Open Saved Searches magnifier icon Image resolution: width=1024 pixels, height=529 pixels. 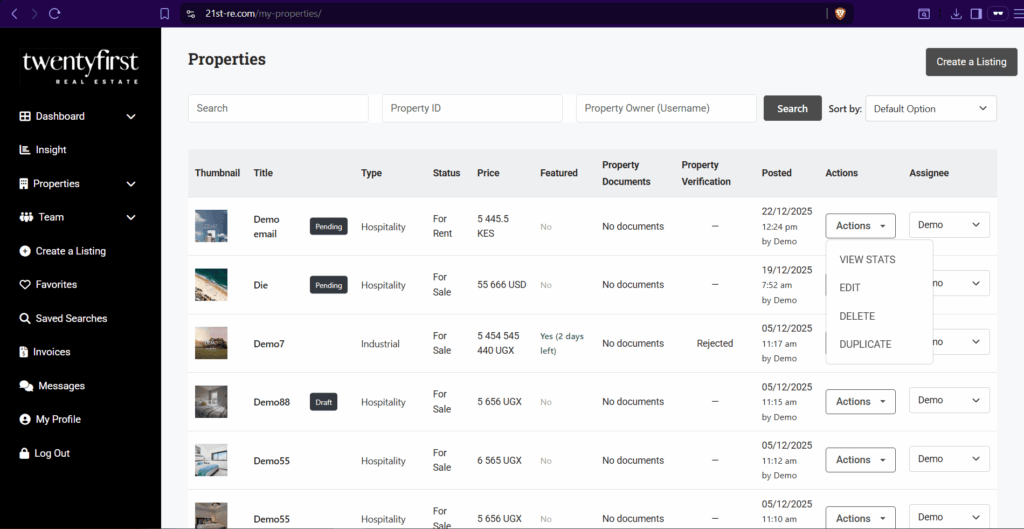pos(25,319)
